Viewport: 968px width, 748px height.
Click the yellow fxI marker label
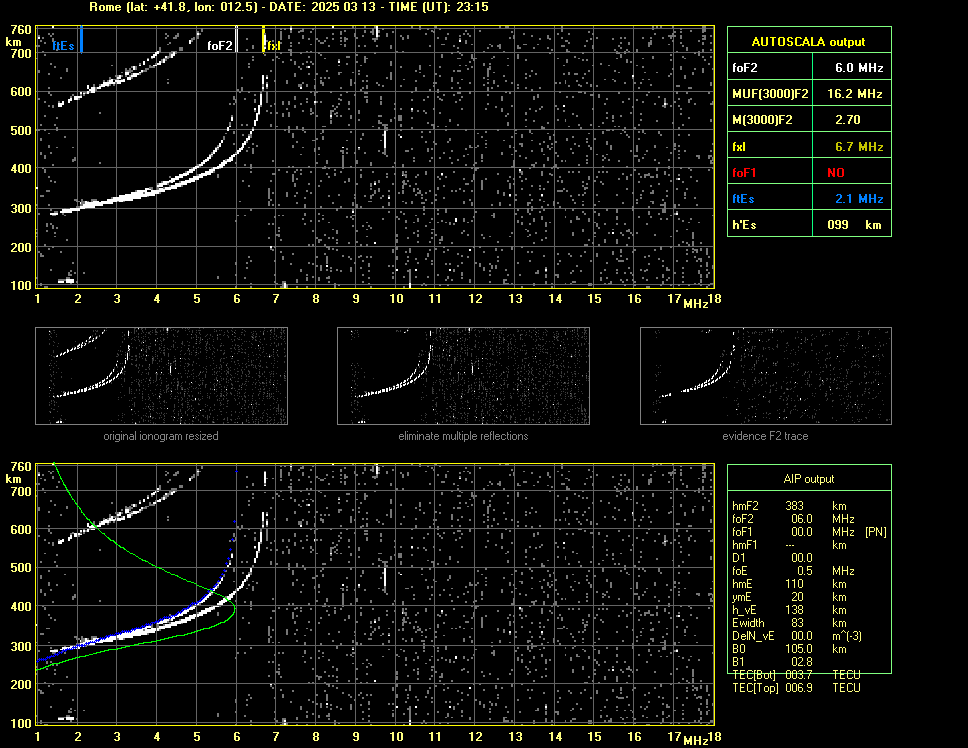pos(273,46)
